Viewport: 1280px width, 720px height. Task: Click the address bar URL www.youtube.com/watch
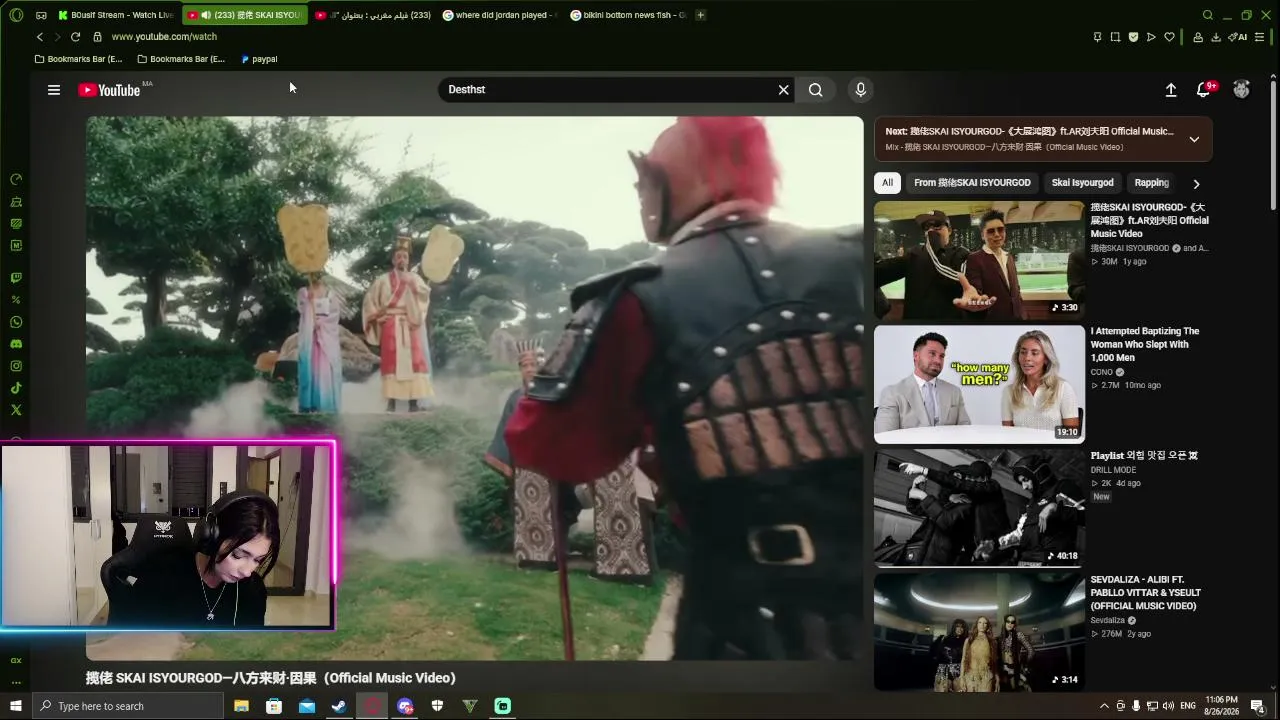click(x=164, y=37)
